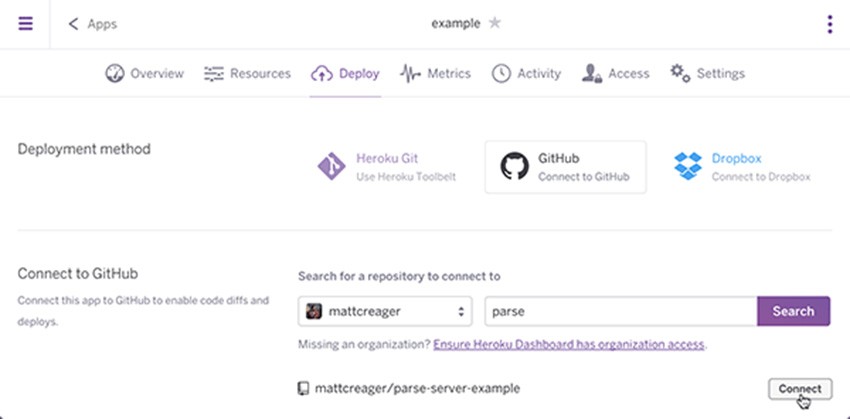Image resolution: width=850 pixels, height=419 pixels.
Task: Click the example app name title
Action: click(x=456, y=24)
